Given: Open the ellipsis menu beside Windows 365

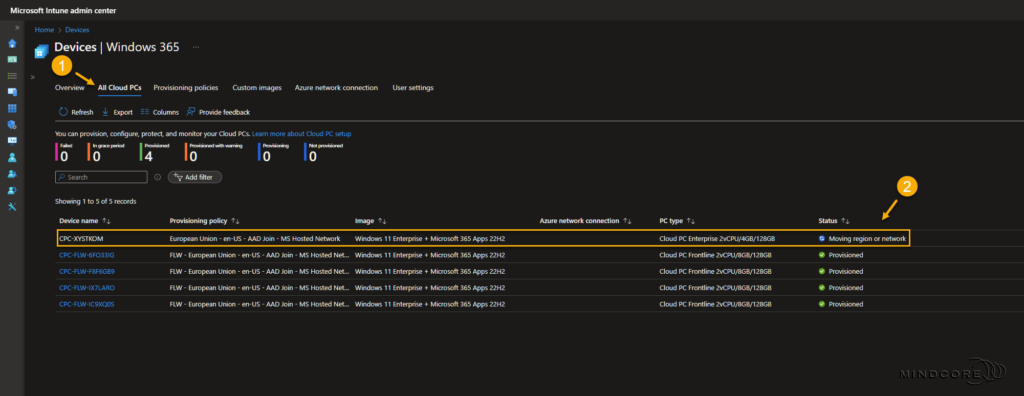Looking at the screenshot, I should click(195, 47).
